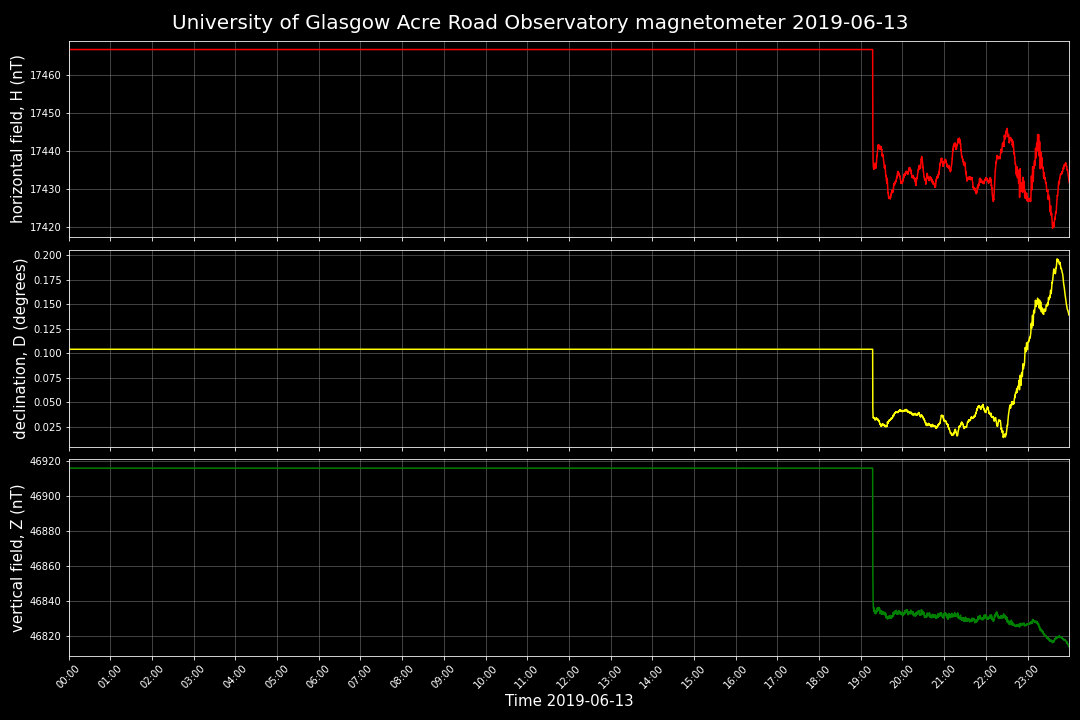
Task: Click the 0.125 tick on the declination axis
Action: point(48,329)
